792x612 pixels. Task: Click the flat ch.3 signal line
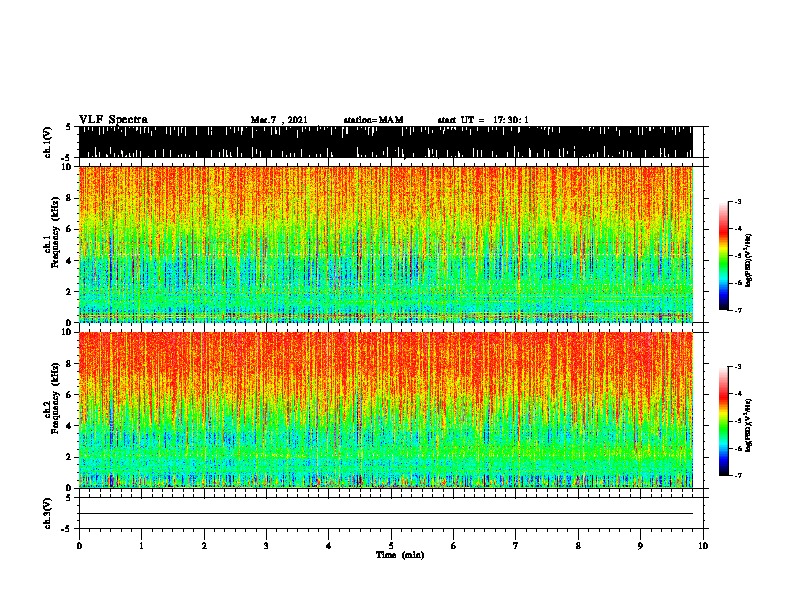click(386, 514)
